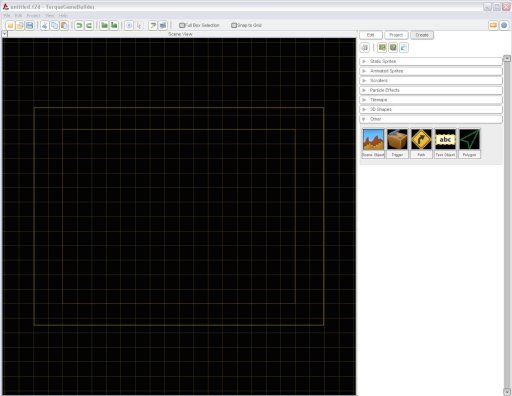The height and width of the screenshot is (396, 512).
Task: Click the panel scrollbar down arrow
Action: point(507,391)
